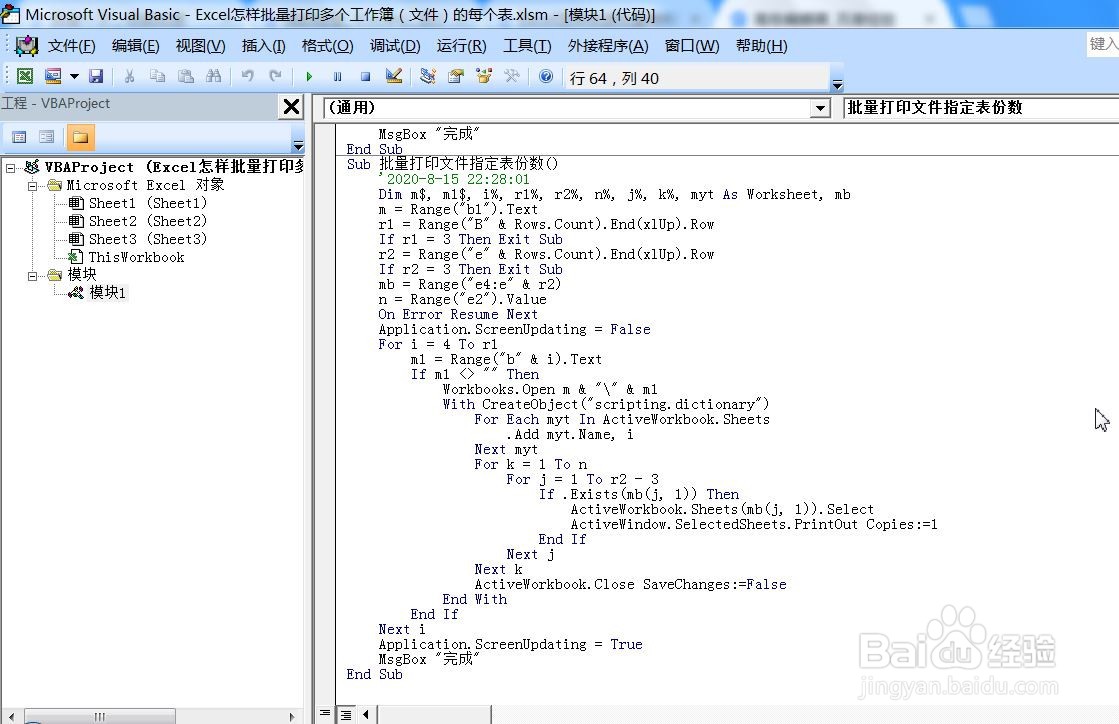This screenshot has width=1119, height=724.
Task: Open the Properties Window icon
Action: coord(455,76)
